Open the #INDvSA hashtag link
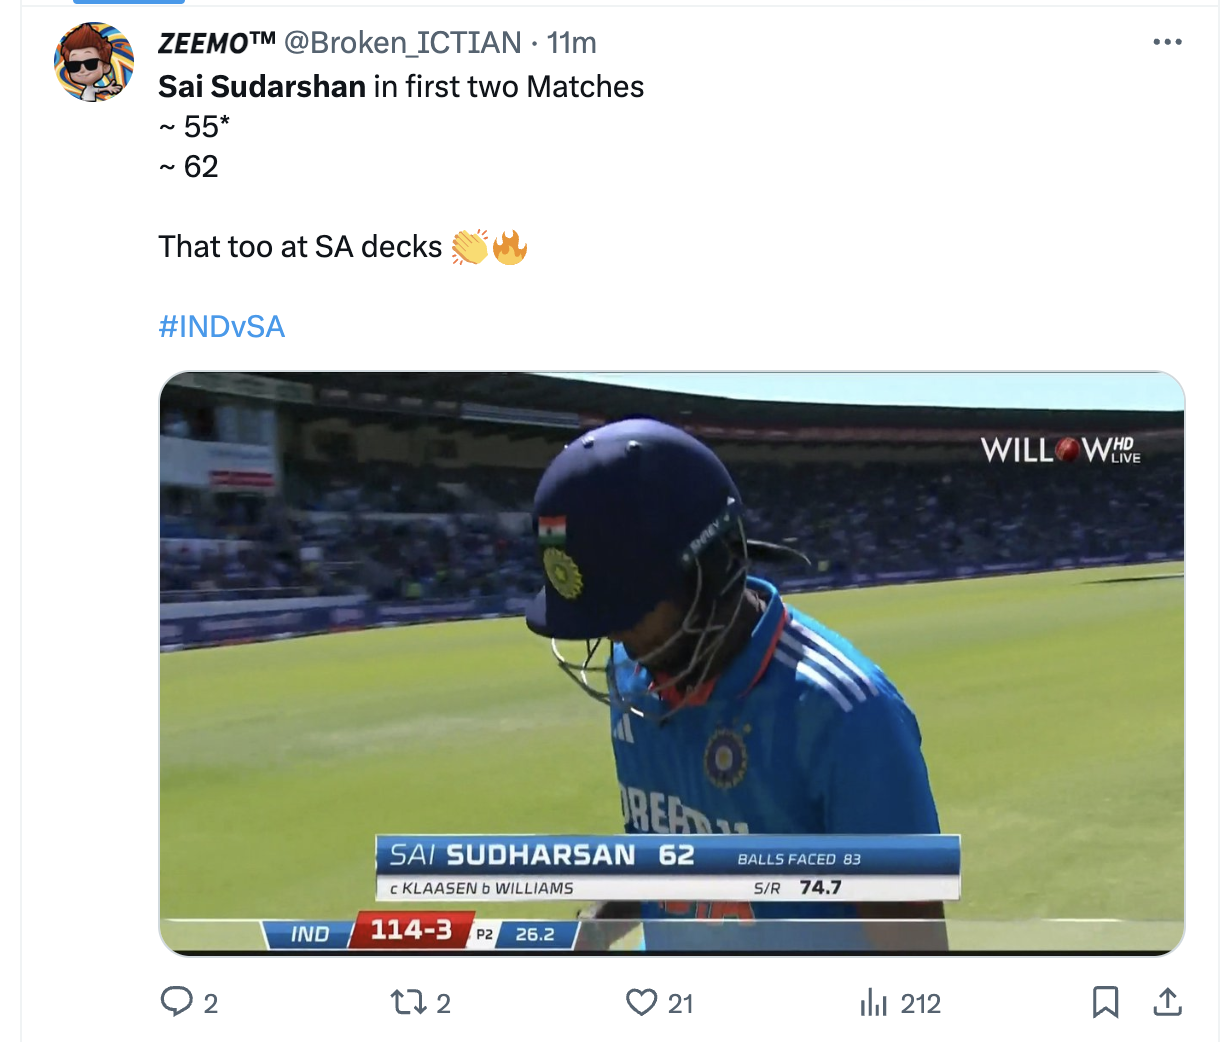The width and height of the screenshot is (1224, 1042). point(222,327)
